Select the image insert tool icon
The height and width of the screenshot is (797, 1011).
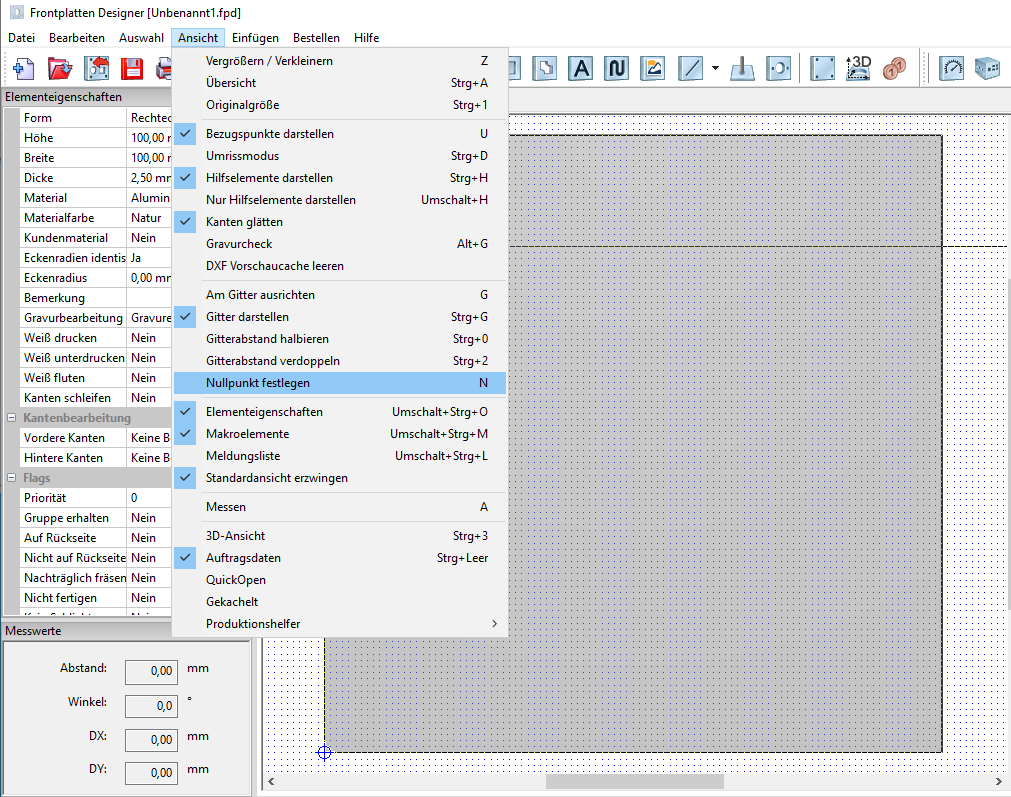653,69
